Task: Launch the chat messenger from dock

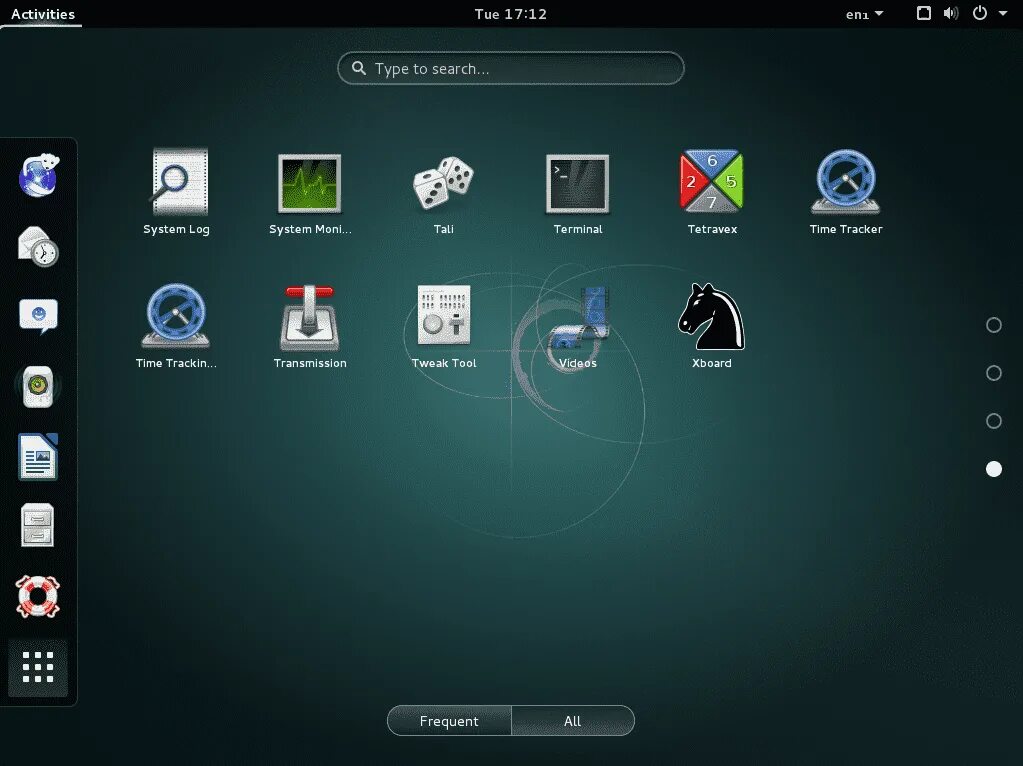Action: pos(38,316)
